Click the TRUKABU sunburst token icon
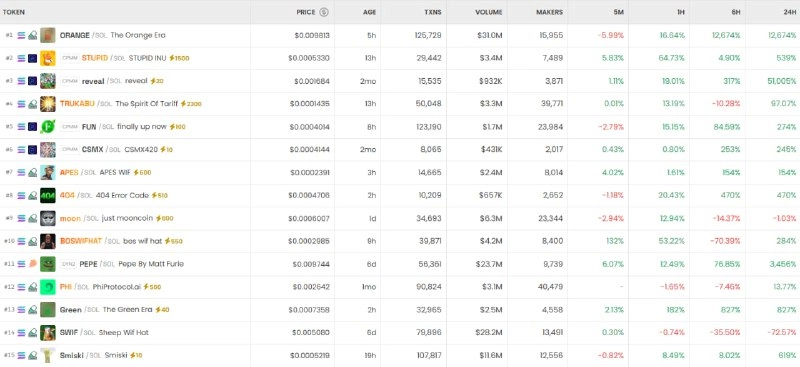Image resolution: width=800 pixels, height=367 pixels. [x=48, y=104]
